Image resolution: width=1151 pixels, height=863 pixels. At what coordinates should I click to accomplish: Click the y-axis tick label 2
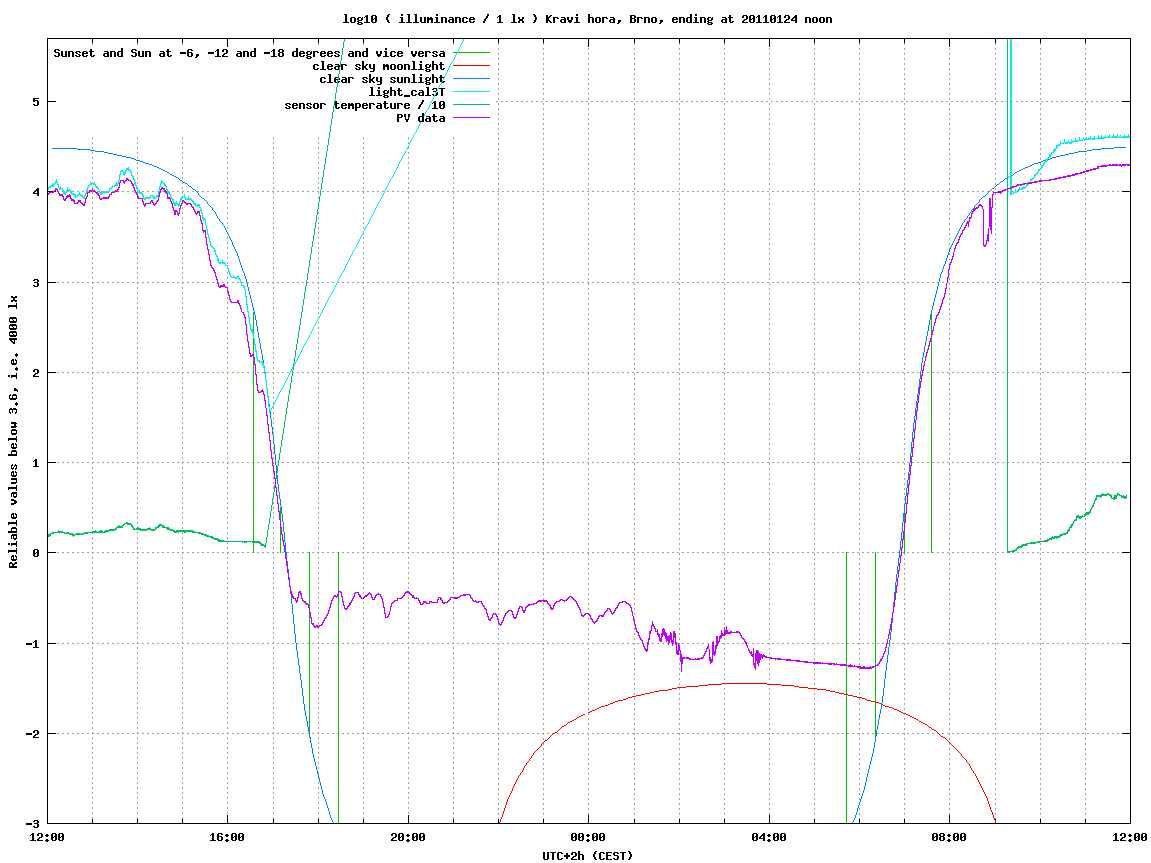[x=35, y=373]
